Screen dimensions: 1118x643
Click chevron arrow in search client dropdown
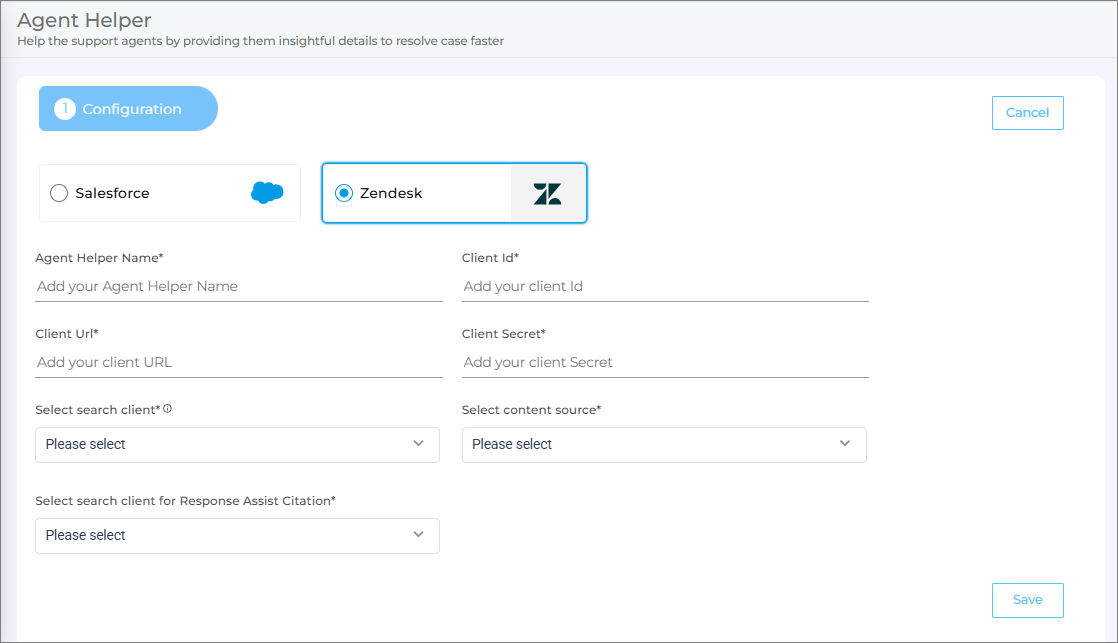coord(418,444)
